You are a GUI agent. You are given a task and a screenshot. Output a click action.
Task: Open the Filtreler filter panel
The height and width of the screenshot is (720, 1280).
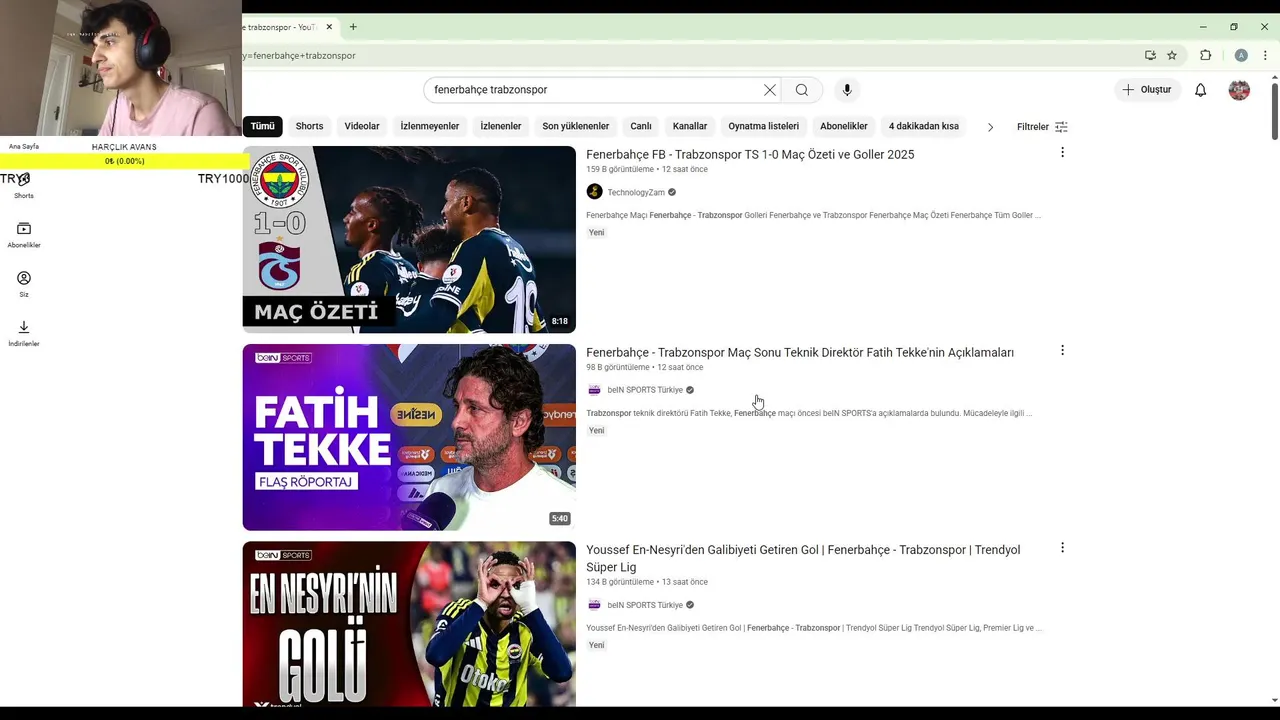point(1042,127)
